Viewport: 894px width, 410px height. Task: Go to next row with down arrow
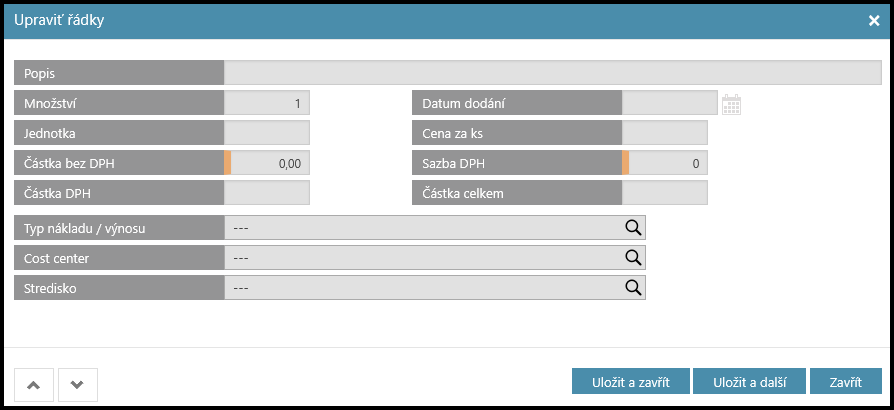click(x=78, y=384)
